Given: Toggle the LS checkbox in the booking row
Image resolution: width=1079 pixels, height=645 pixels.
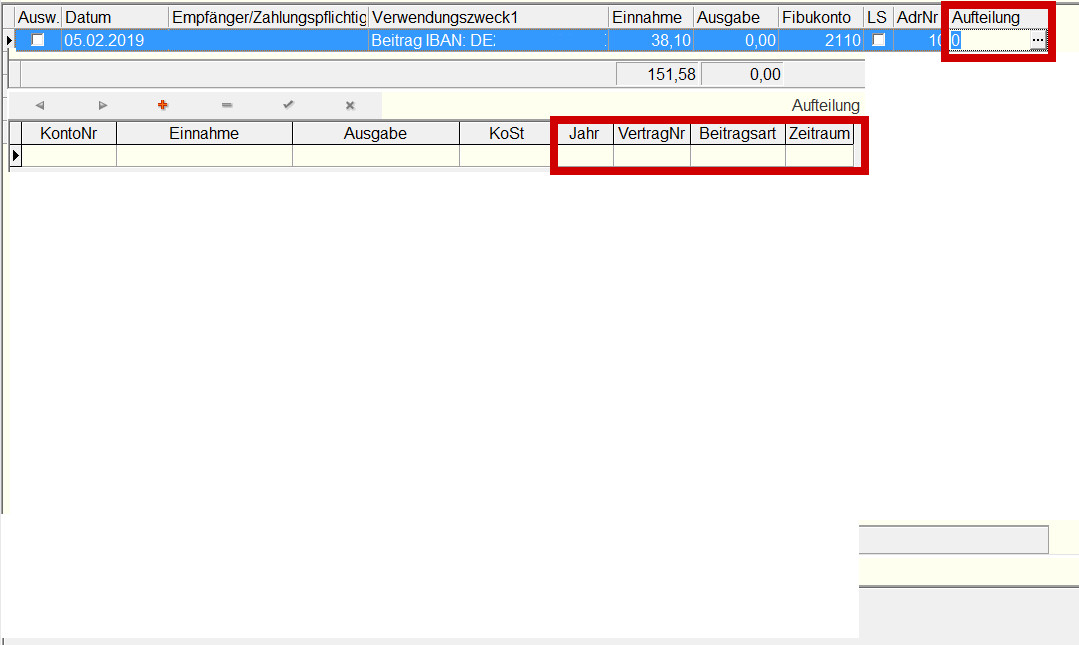Looking at the screenshot, I should point(879,40).
